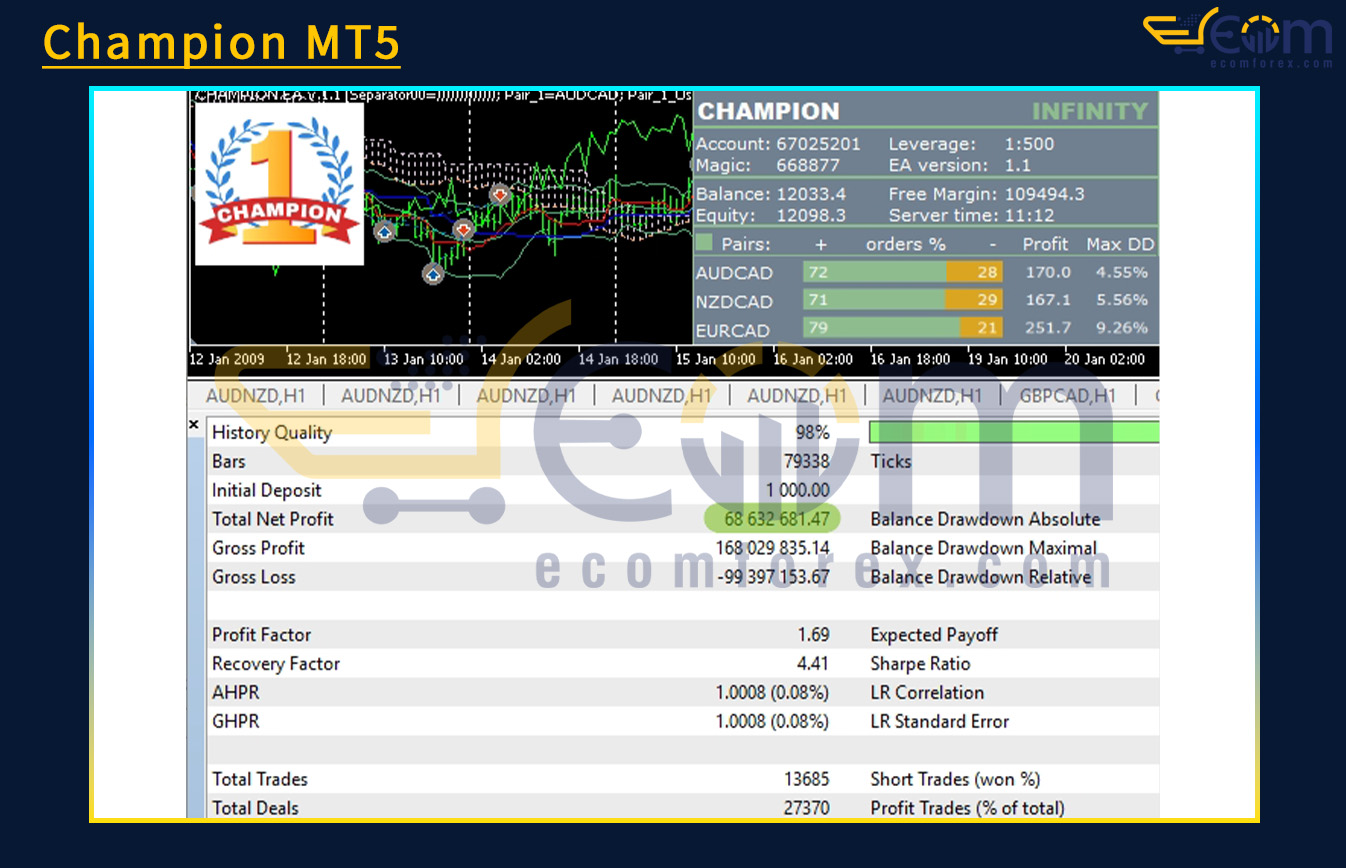Click the AUDCAD profit value 170.0
Viewport: 1346px width, 868px height.
point(1047,272)
